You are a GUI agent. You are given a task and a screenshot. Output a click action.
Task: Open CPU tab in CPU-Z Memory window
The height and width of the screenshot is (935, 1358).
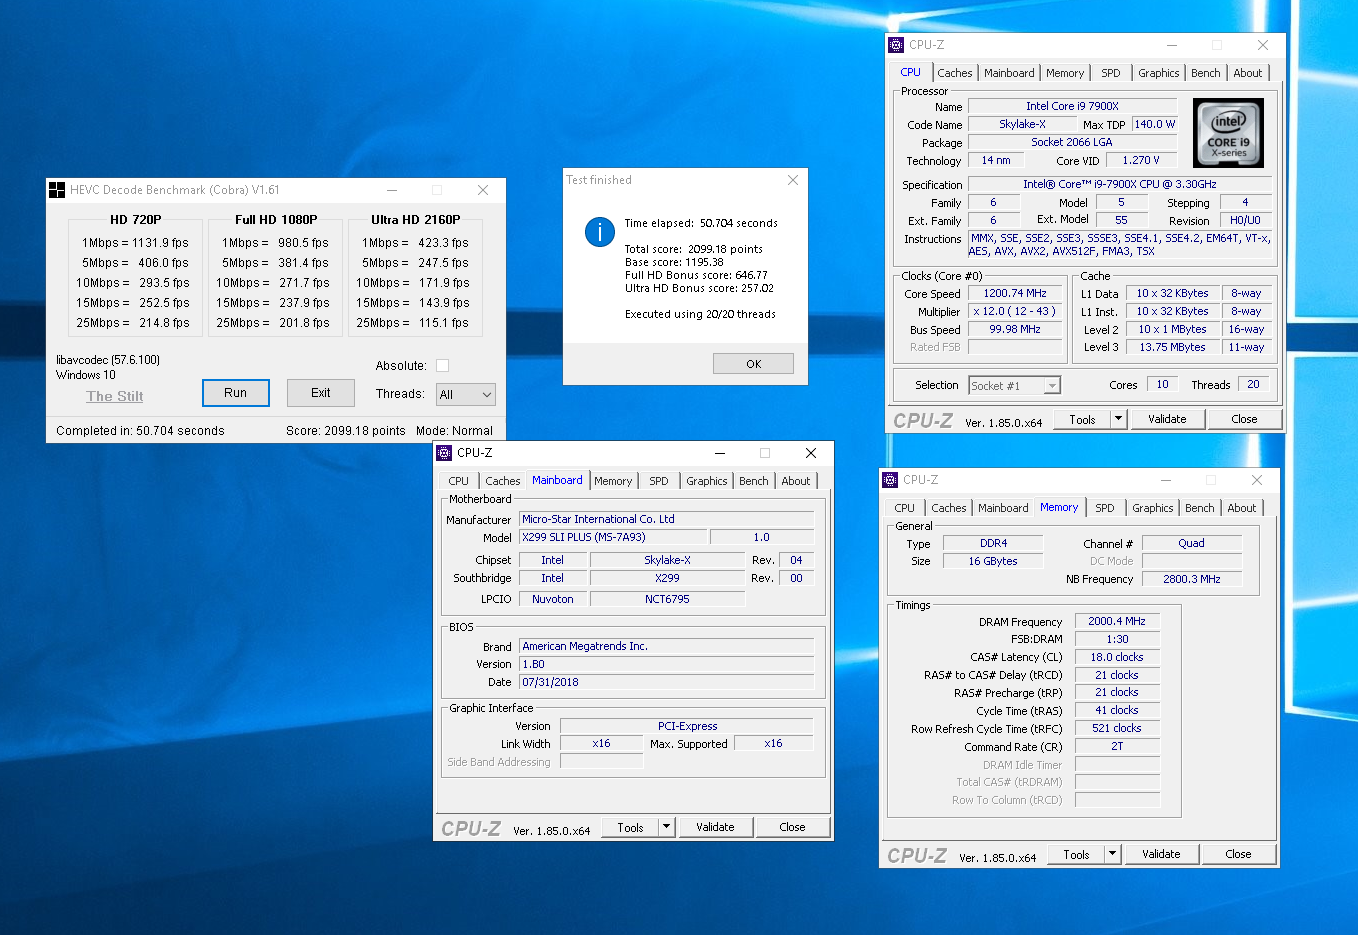click(905, 508)
